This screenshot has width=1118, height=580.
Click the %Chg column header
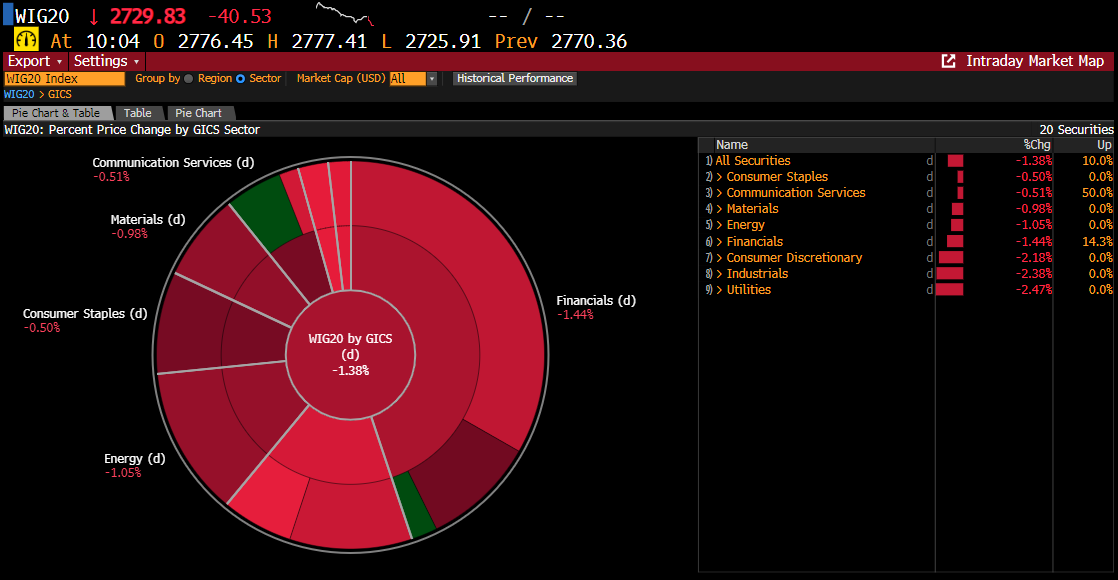[1037, 145]
